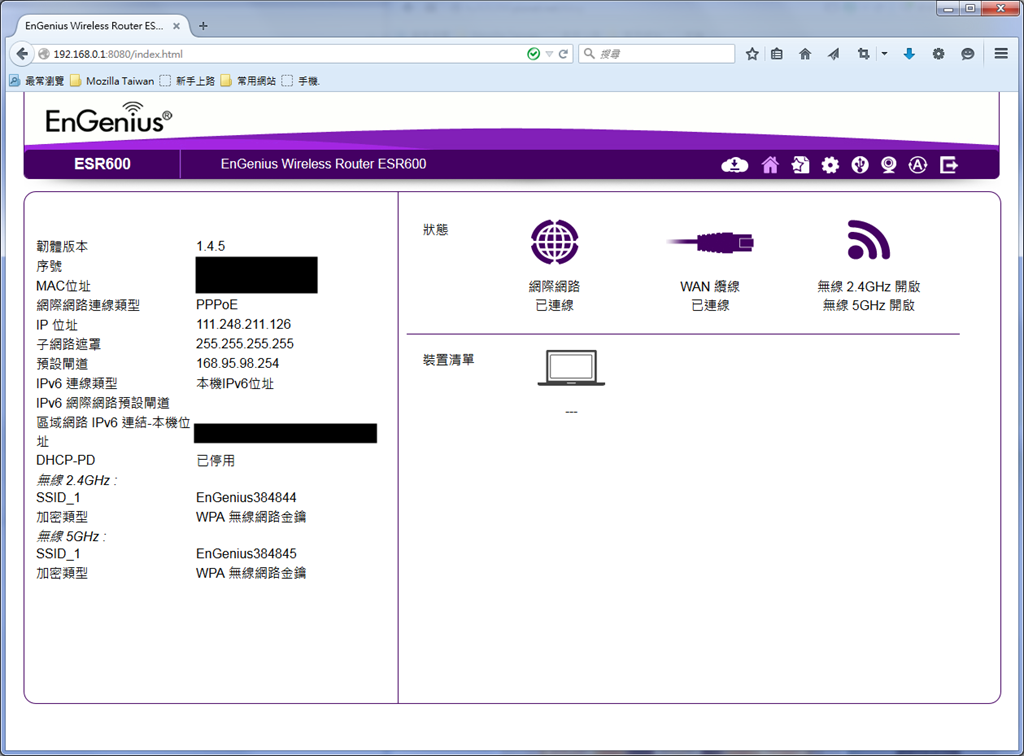Open Firefox downloads blue arrow
Image resolution: width=1024 pixels, height=756 pixels.
pos(909,54)
